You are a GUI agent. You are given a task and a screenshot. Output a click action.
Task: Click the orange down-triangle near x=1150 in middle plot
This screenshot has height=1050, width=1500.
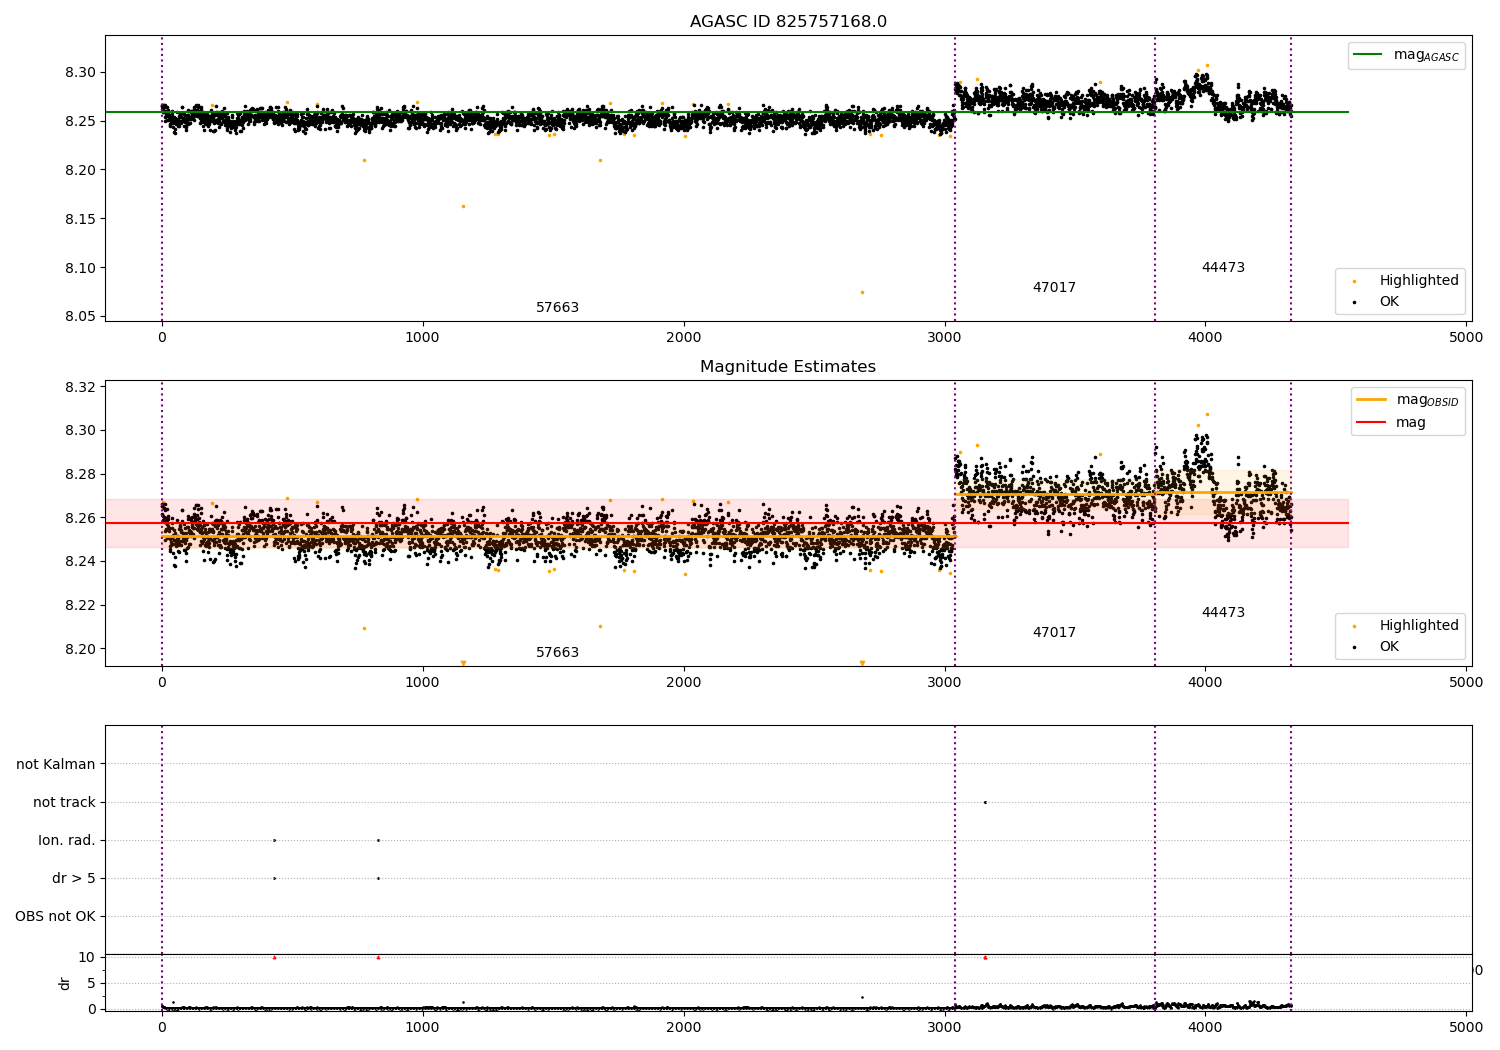click(463, 663)
